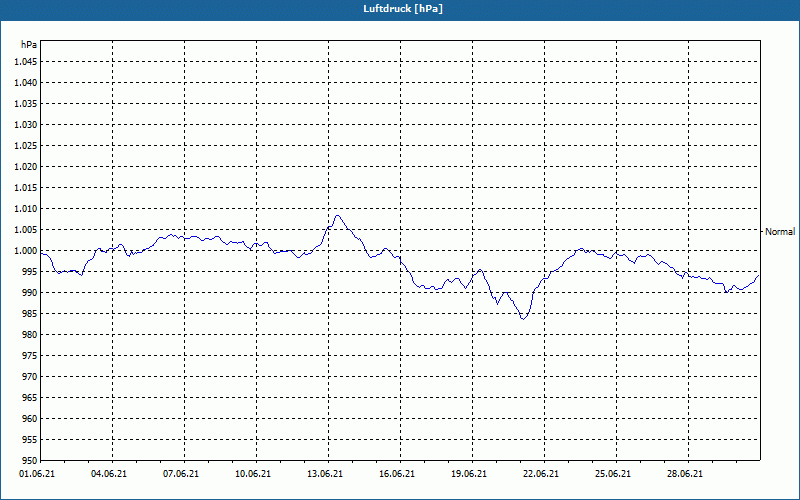The width and height of the screenshot is (800, 500).
Task: Pick the 13.06.21 date label
Action: click(324, 474)
